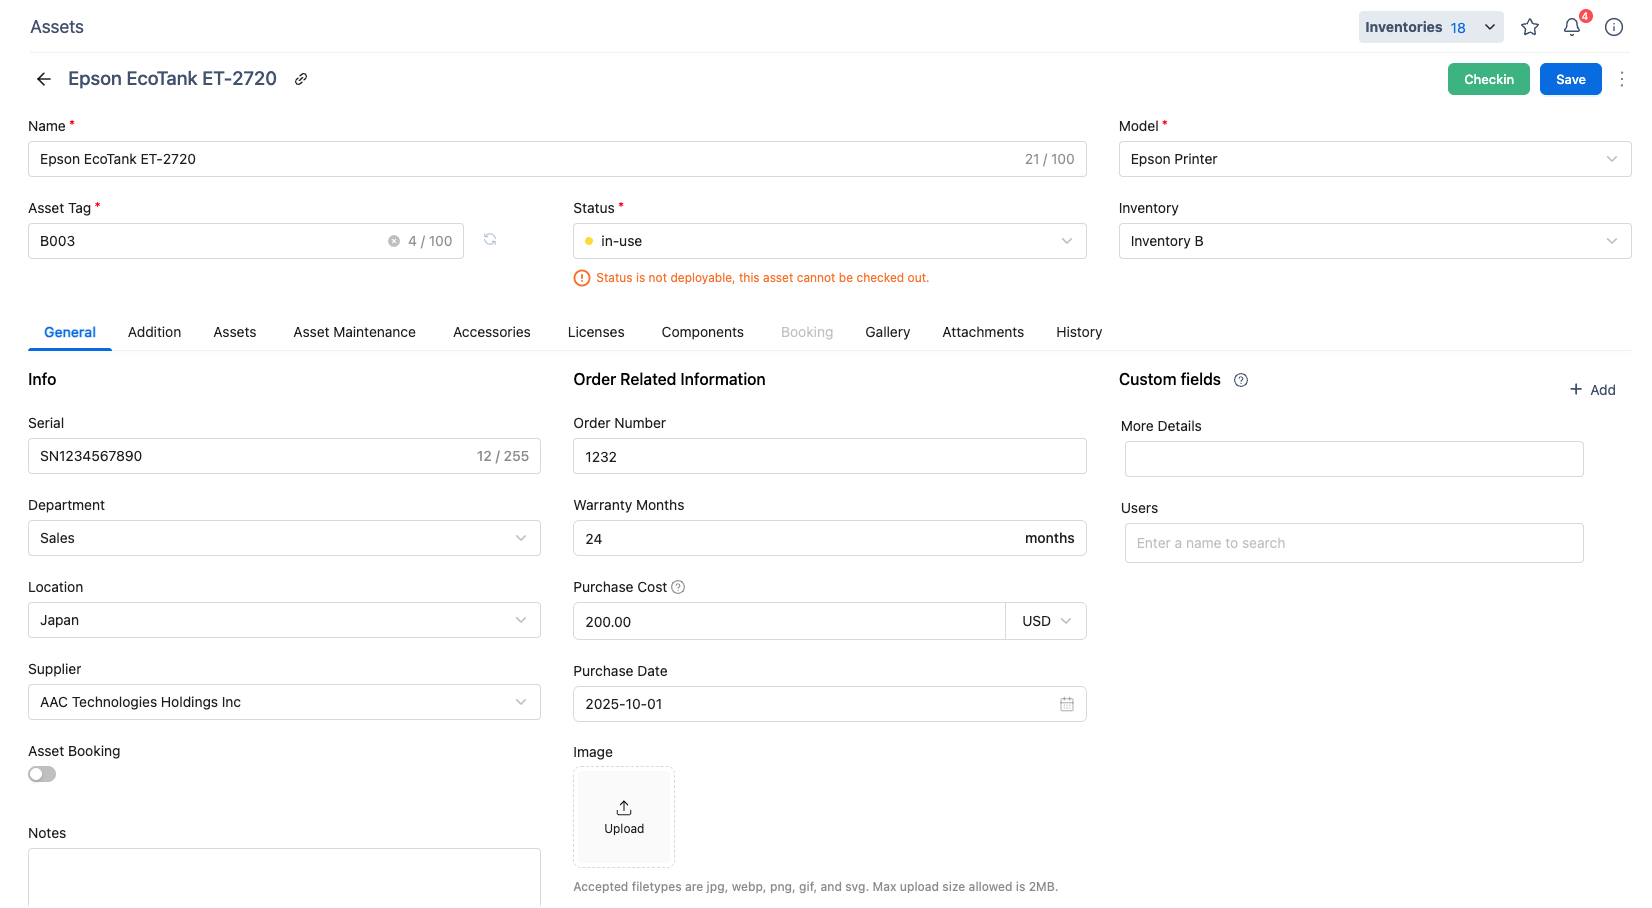Viewport: 1652px width, 908px height.
Task: Clear the Asset Tag field
Action: click(x=394, y=241)
